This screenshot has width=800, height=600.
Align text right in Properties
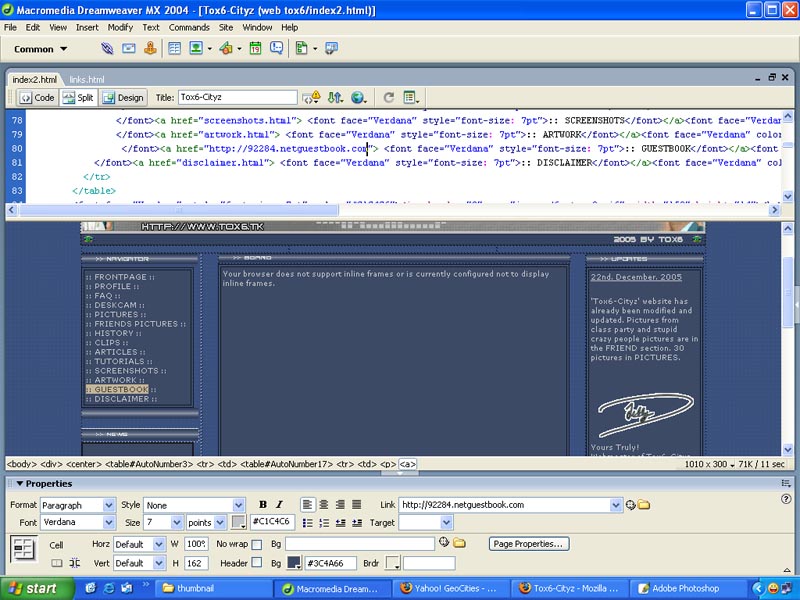tap(340, 505)
